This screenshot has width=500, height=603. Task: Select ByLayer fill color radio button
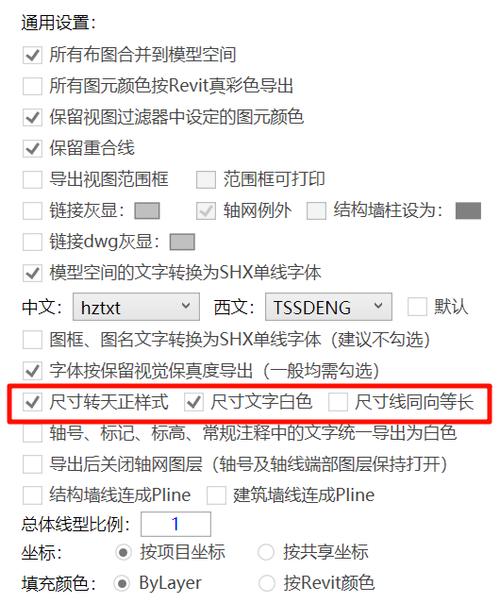(x=122, y=583)
